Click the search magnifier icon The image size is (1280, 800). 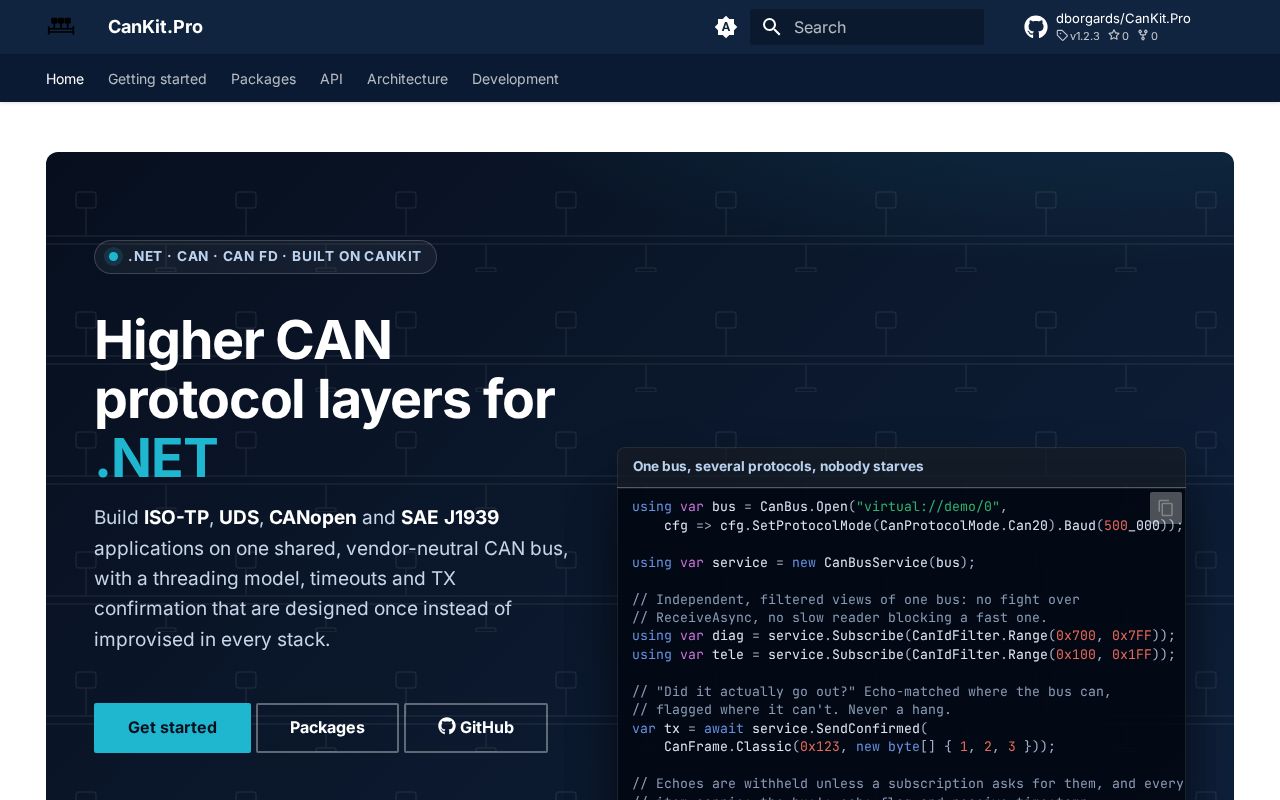point(771,27)
